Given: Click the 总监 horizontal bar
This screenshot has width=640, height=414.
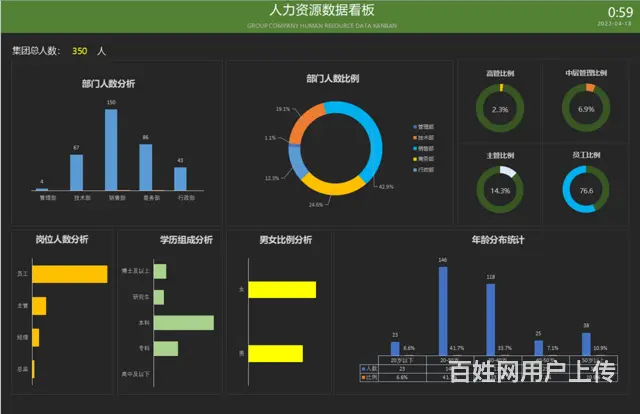Looking at the screenshot, I should tap(33, 369).
